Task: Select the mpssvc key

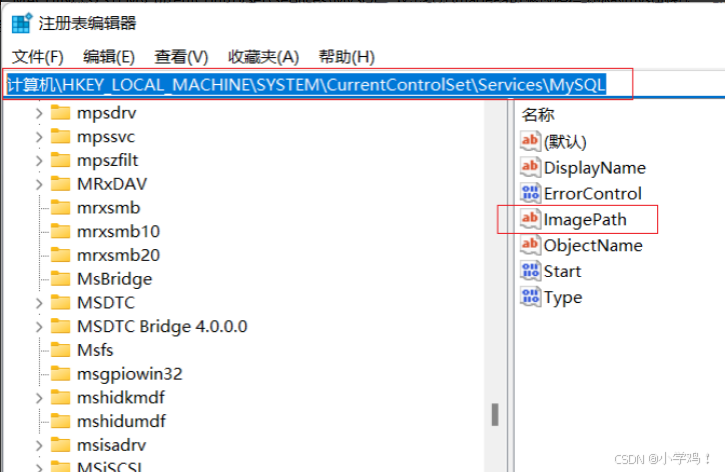Action: coord(106,137)
